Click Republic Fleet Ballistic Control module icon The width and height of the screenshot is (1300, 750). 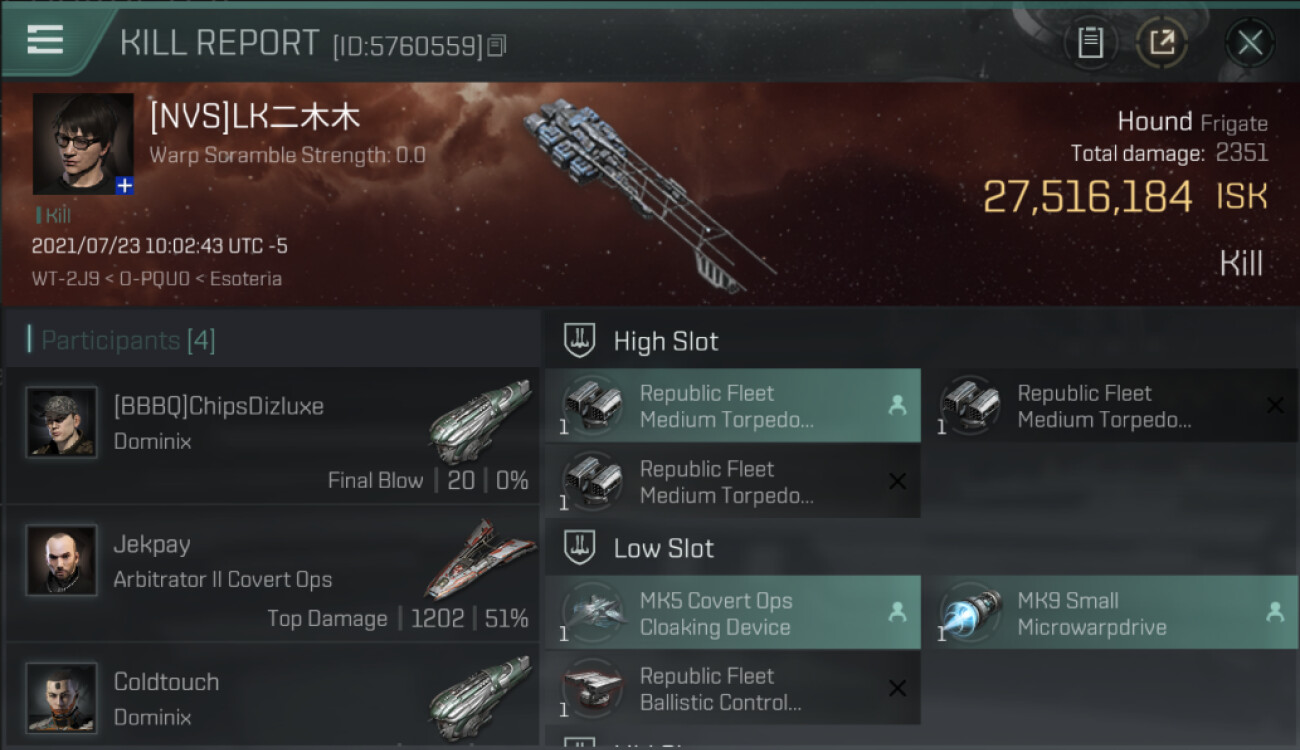[593, 689]
